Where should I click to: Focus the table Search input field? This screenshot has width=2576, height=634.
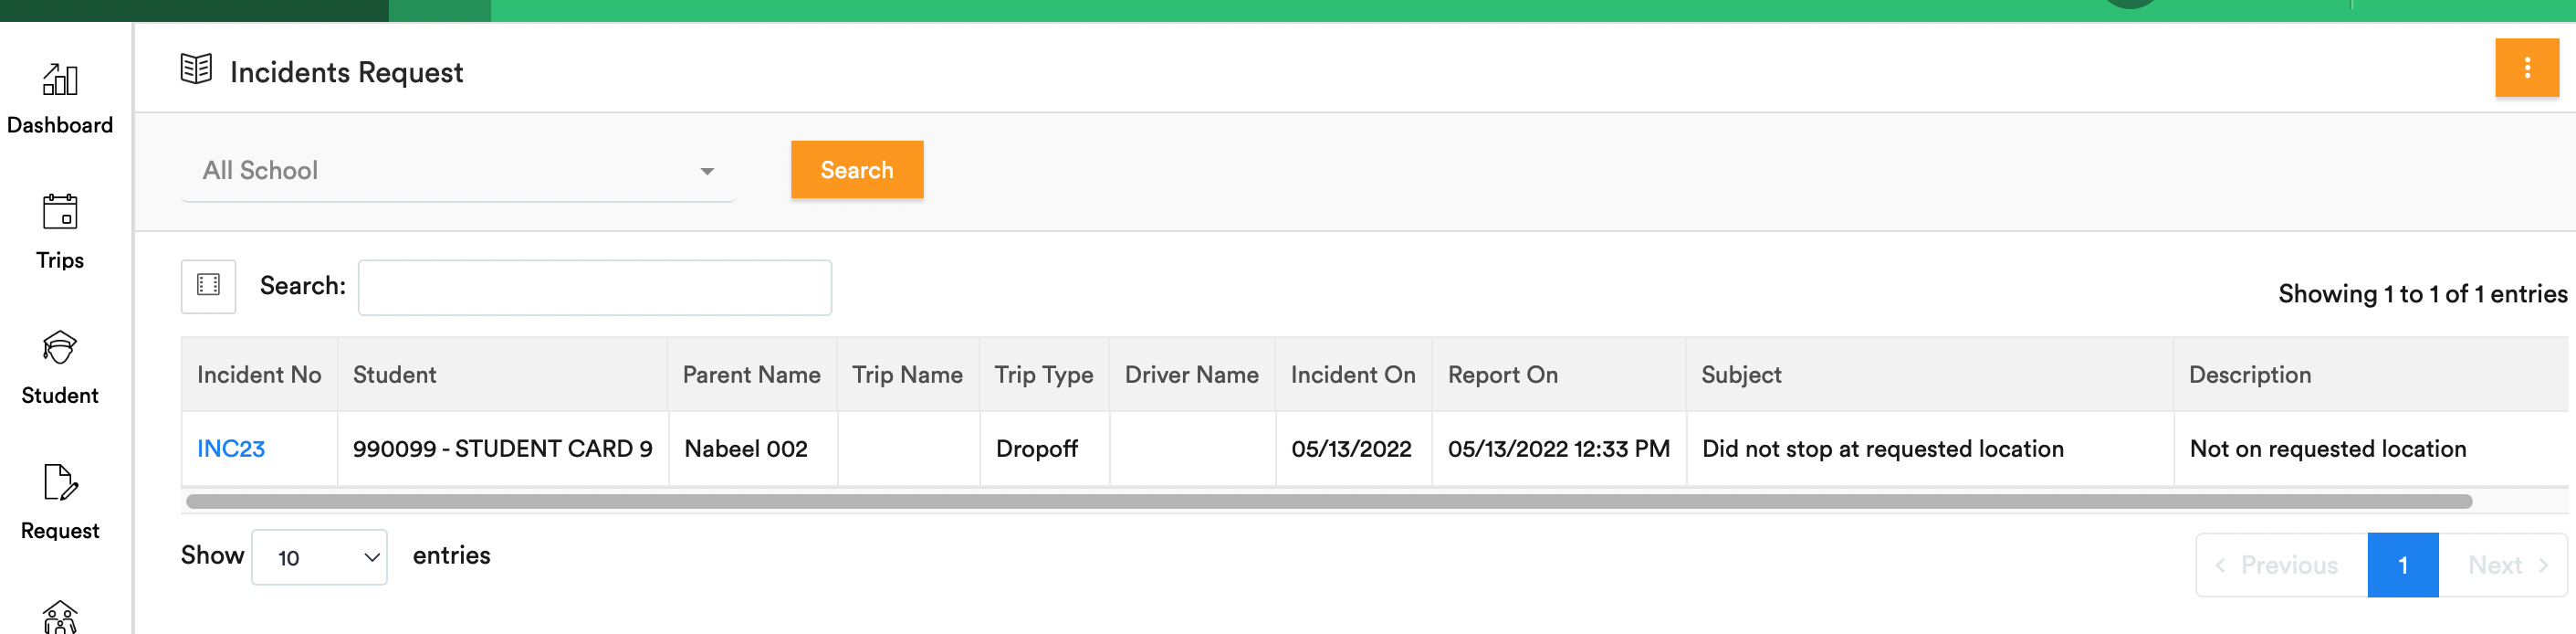point(595,287)
